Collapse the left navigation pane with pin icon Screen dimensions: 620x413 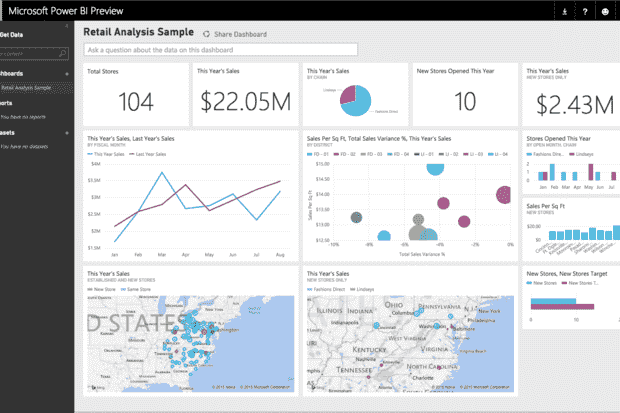(66, 26)
